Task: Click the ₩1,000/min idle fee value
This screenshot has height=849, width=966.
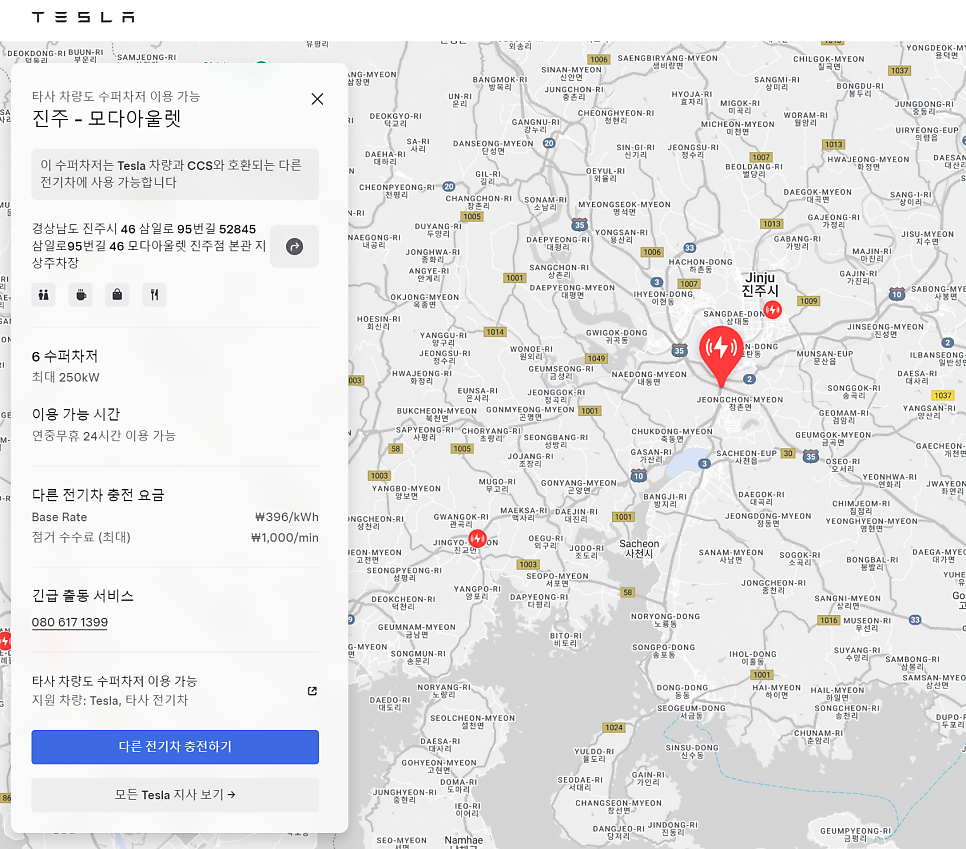Action: 285,537
